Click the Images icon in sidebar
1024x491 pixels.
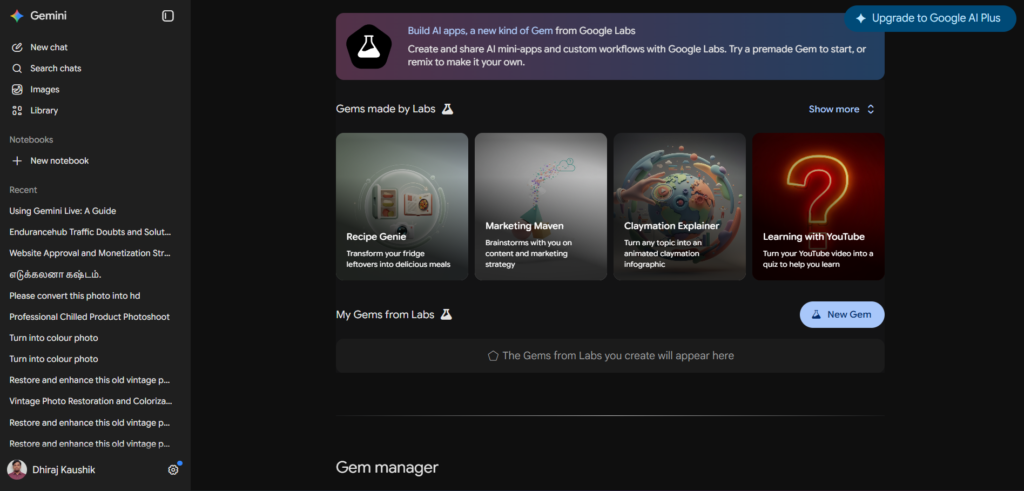coord(17,89)
